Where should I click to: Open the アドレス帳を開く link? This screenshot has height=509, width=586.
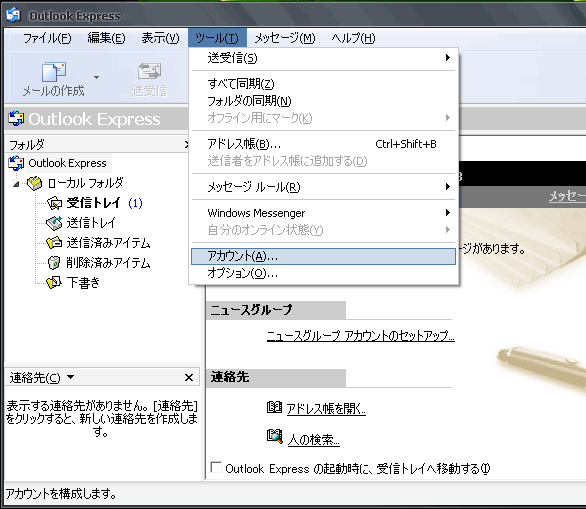tap(326, 409)
